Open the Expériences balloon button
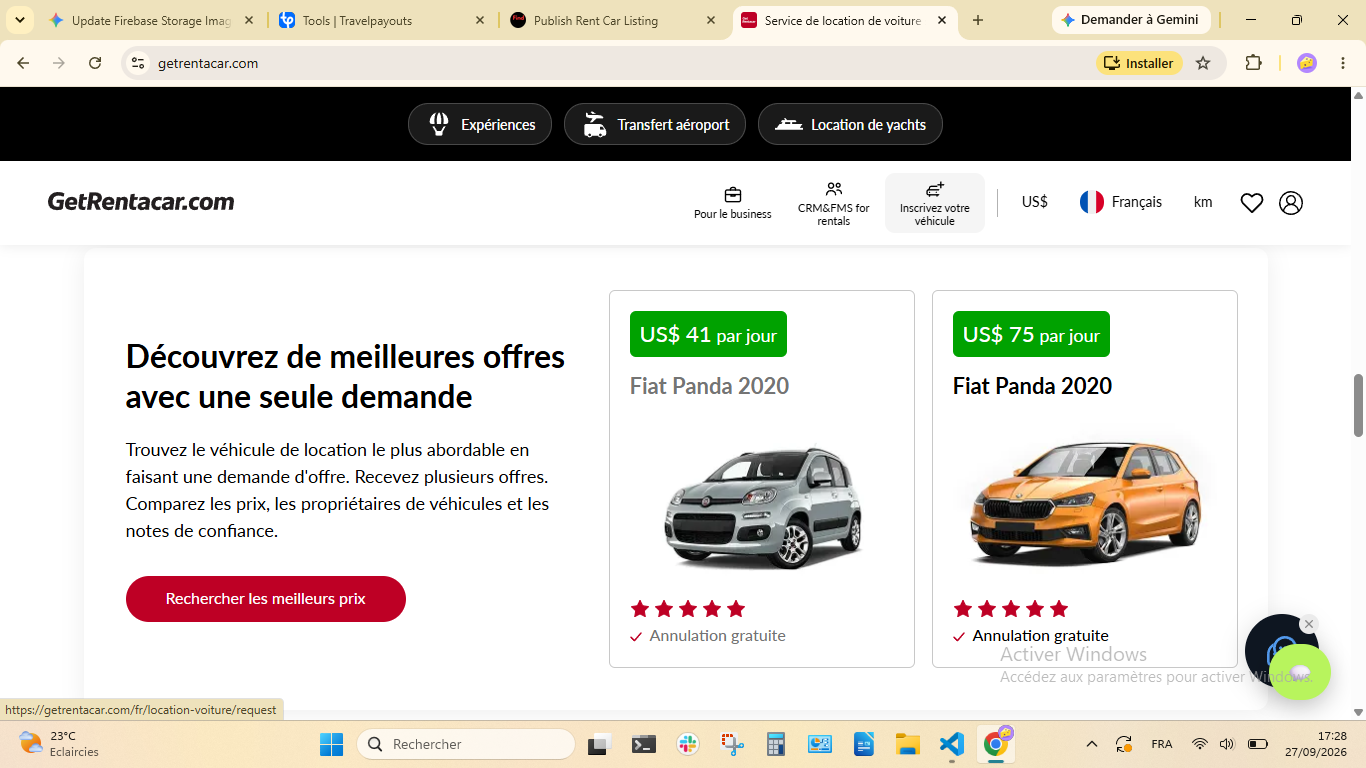Screen dimensions: 1366x768 click(x=480, y=124)
